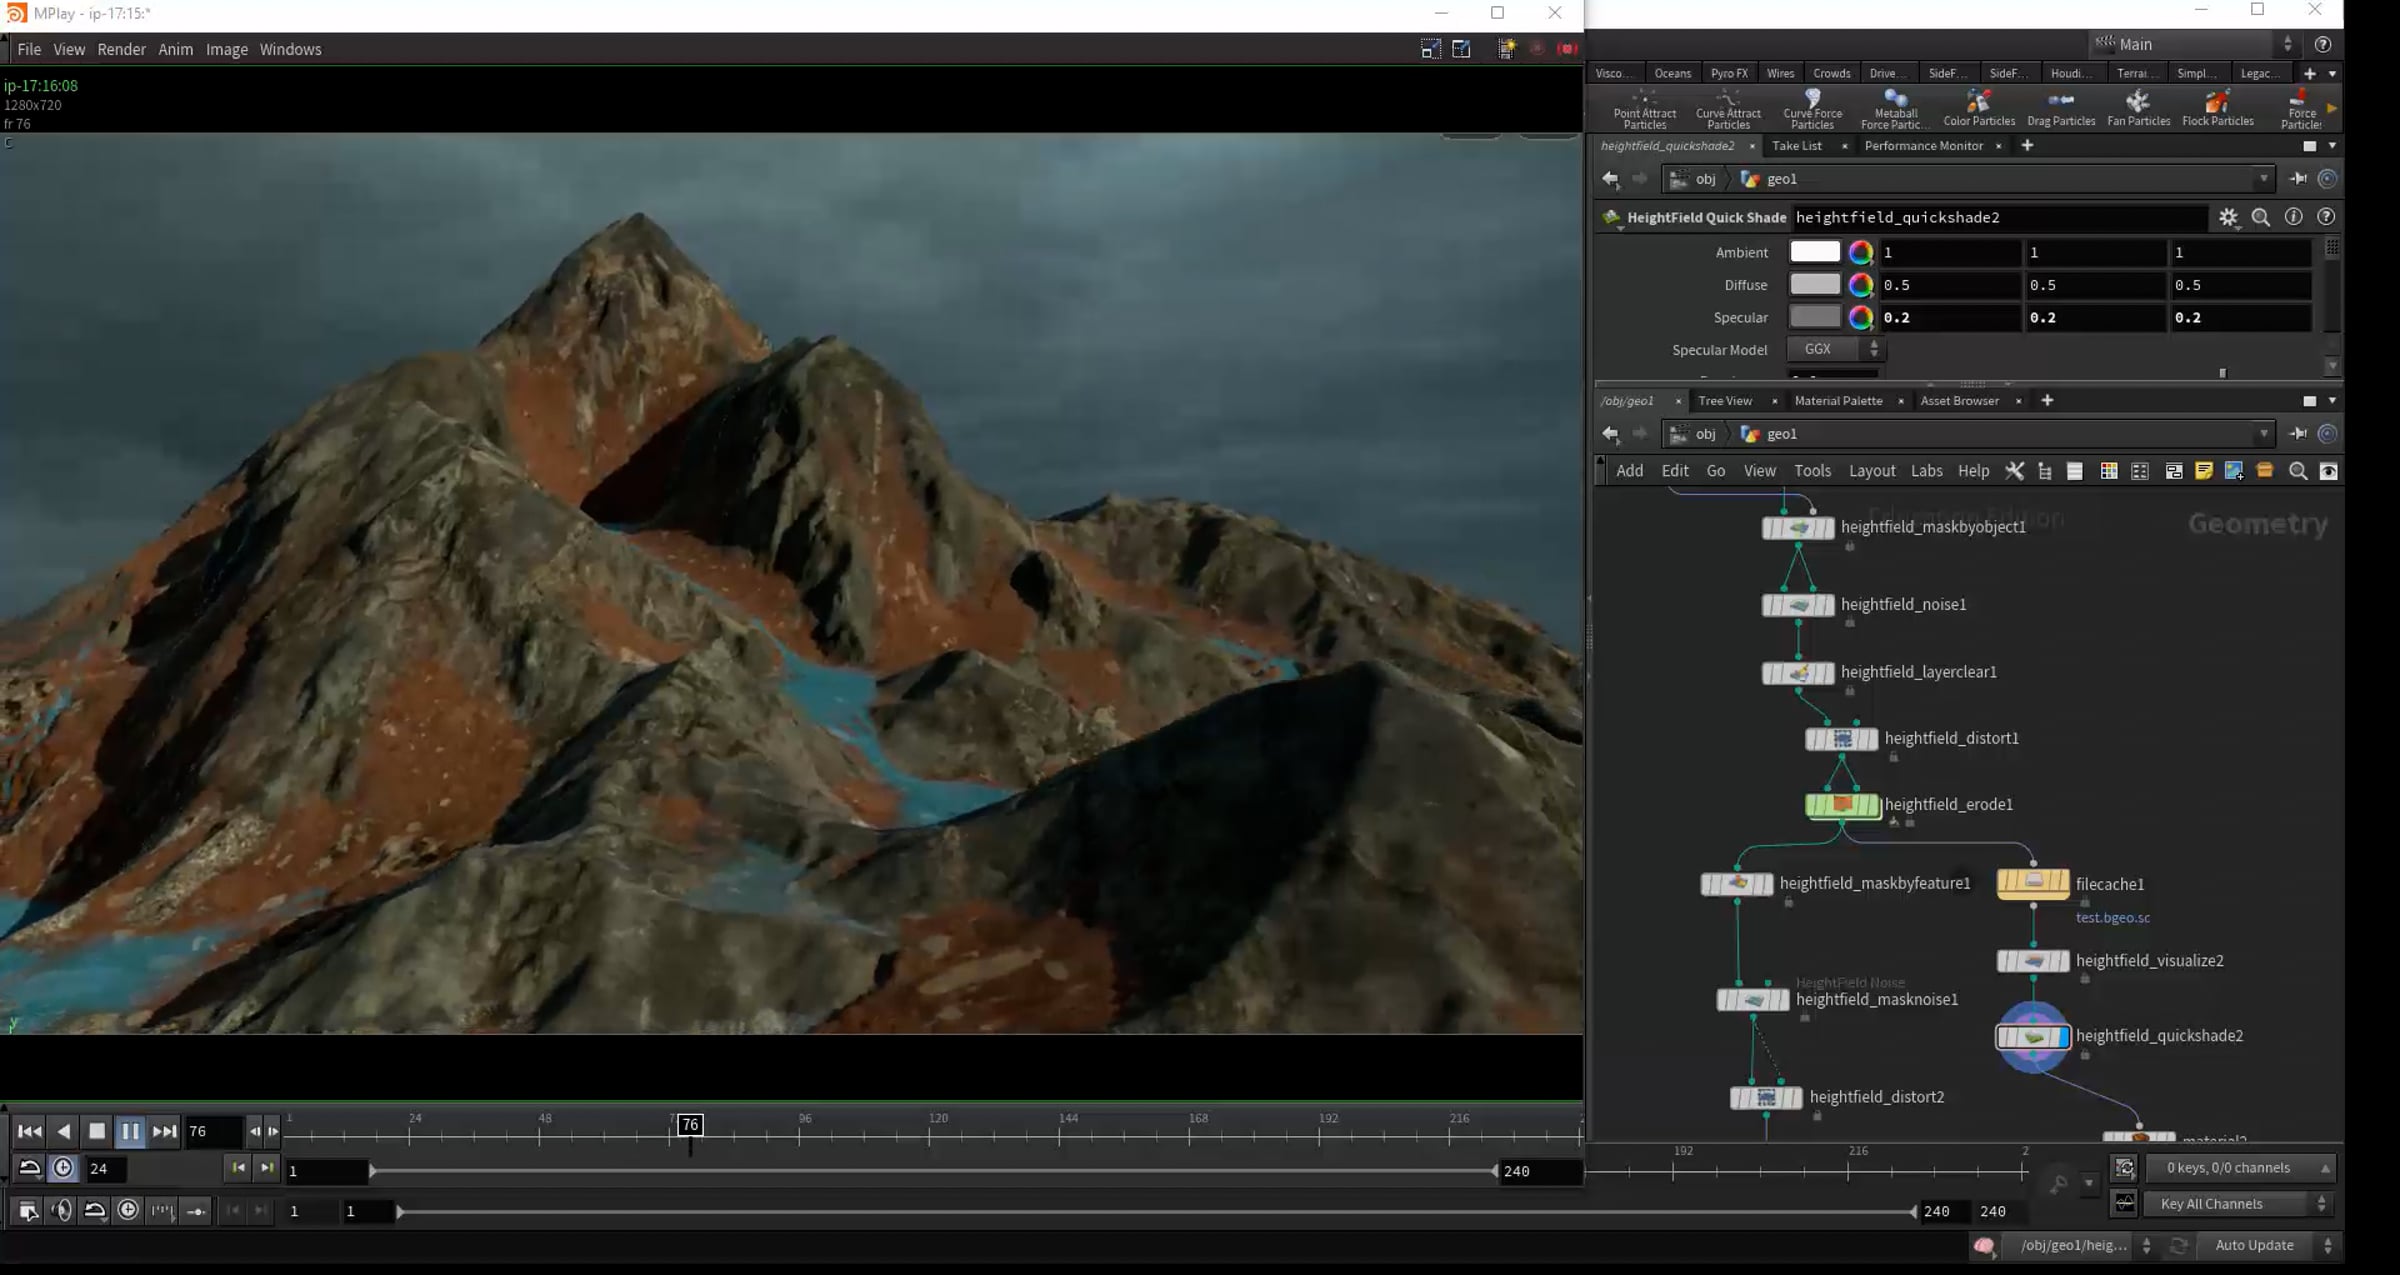Screen dimensions: 2400x1275
Task: Select the Flock Particles shelf tool
Action: 2217,107
